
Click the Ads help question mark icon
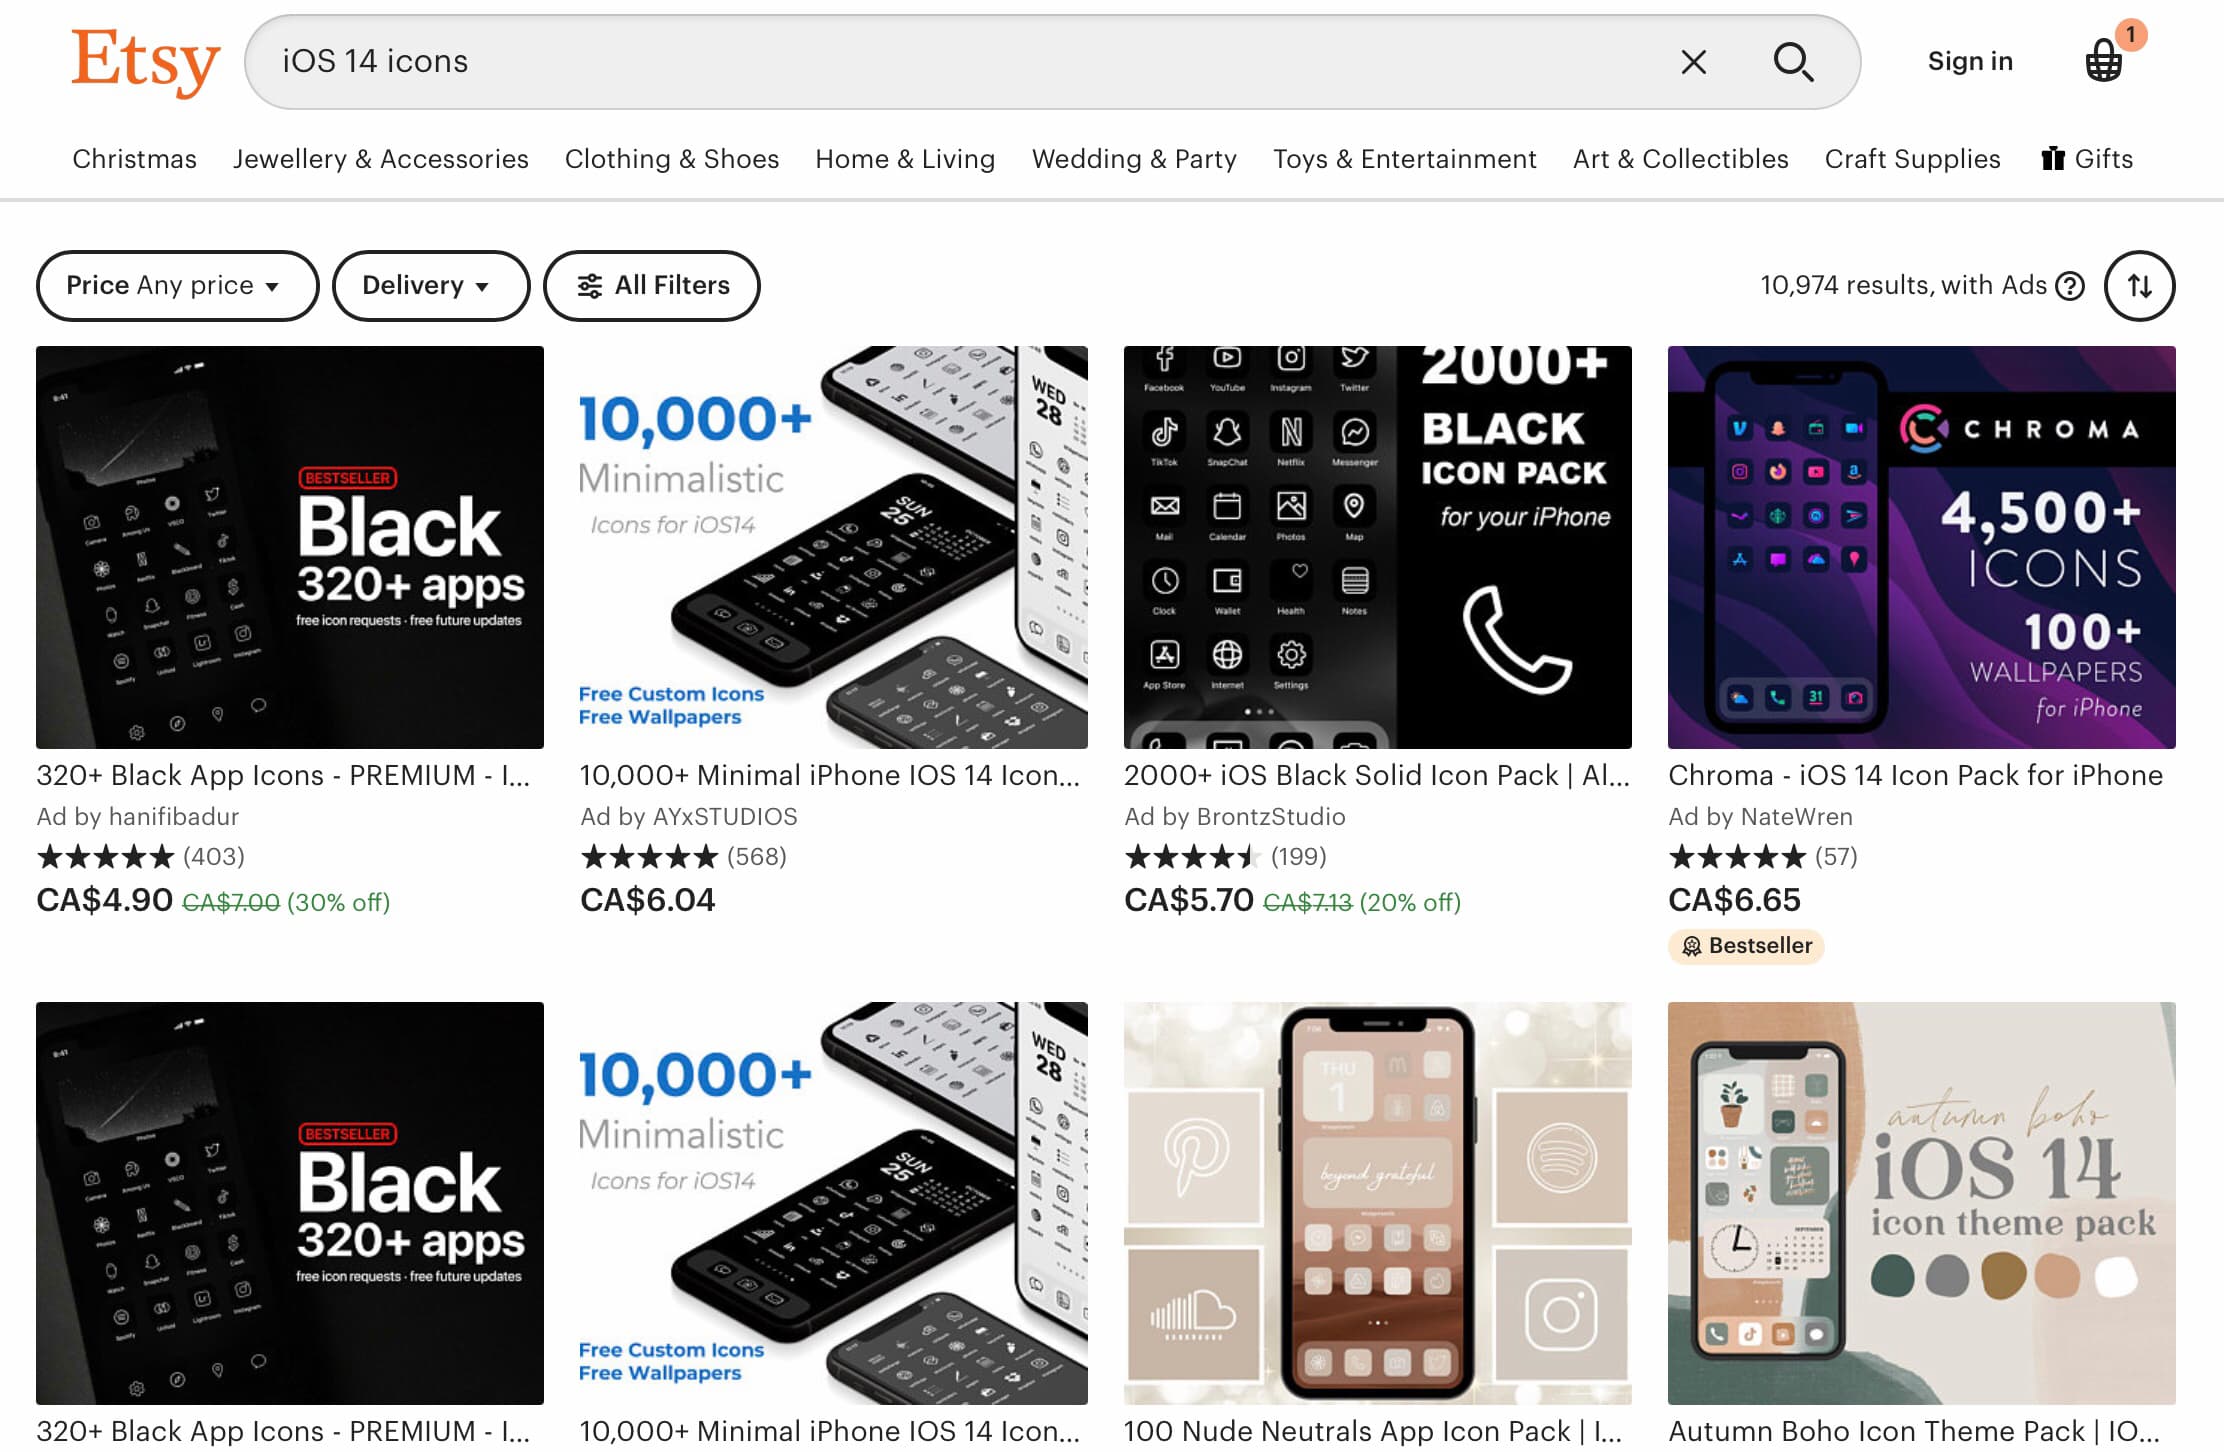click(x=2070, y=286)
